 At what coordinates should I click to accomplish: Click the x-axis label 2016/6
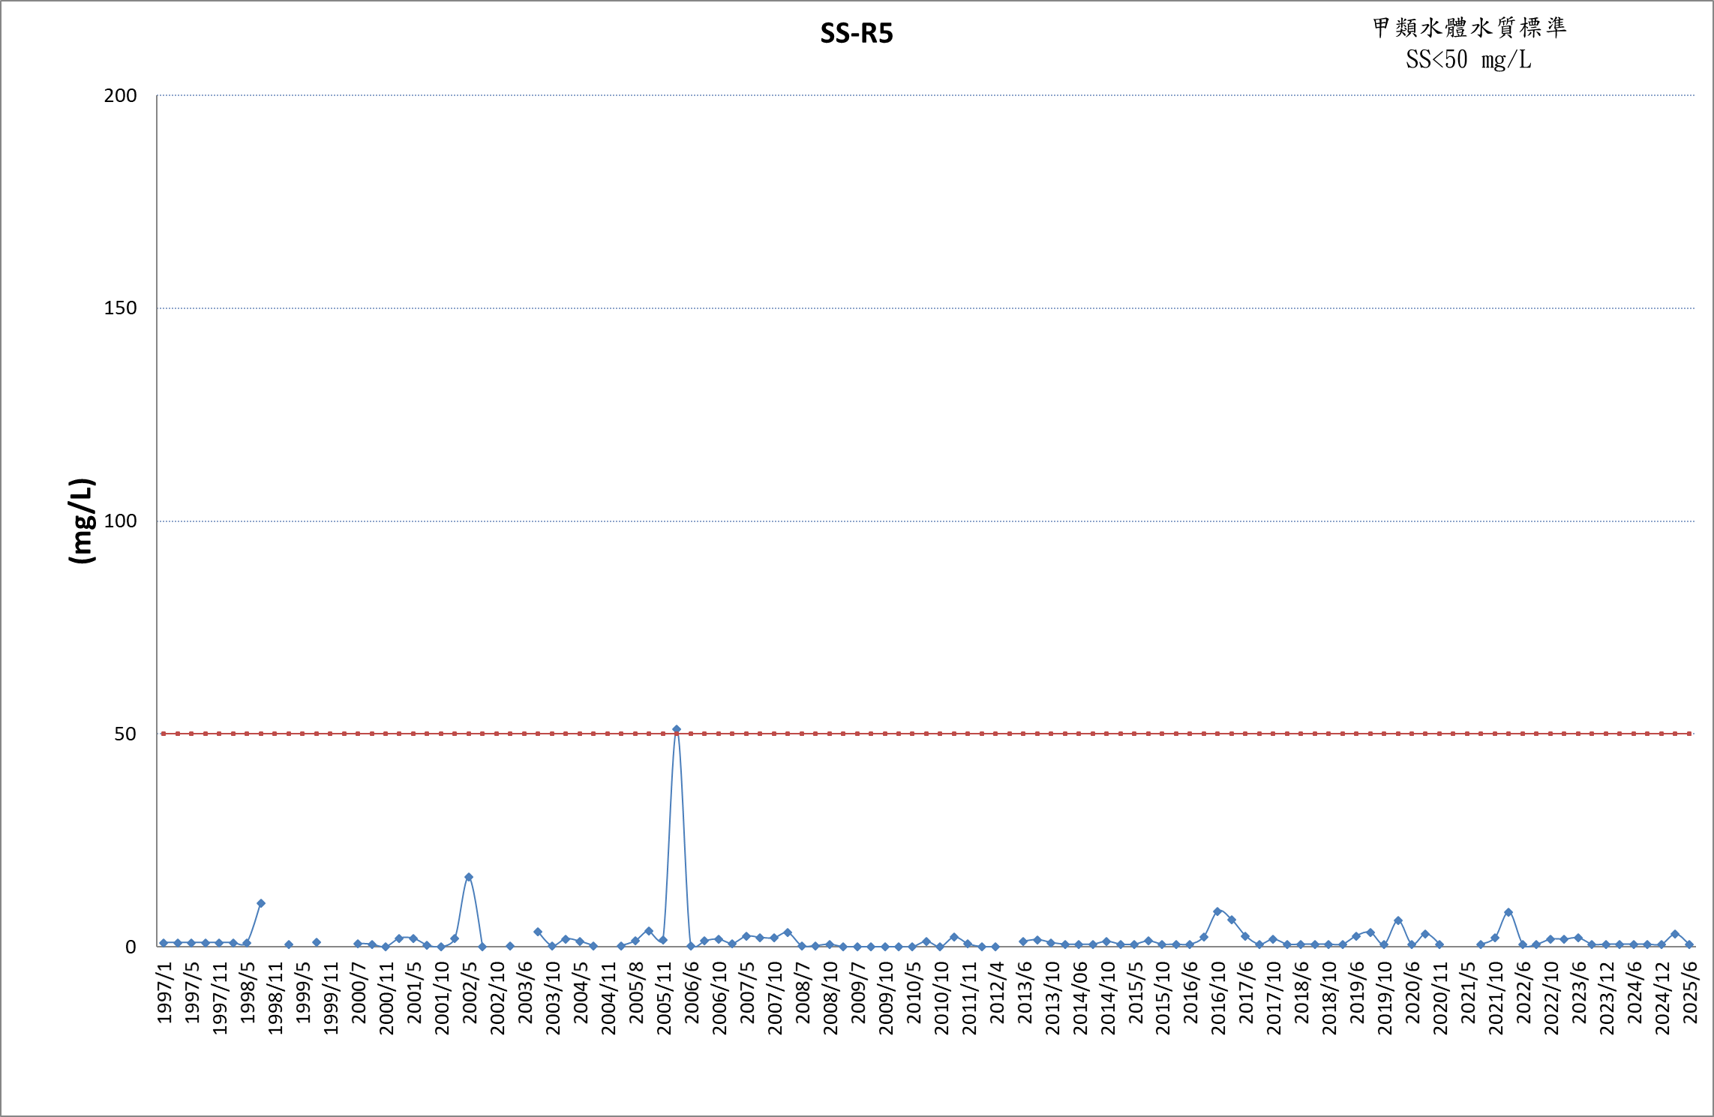click(x=1191, y=993)
